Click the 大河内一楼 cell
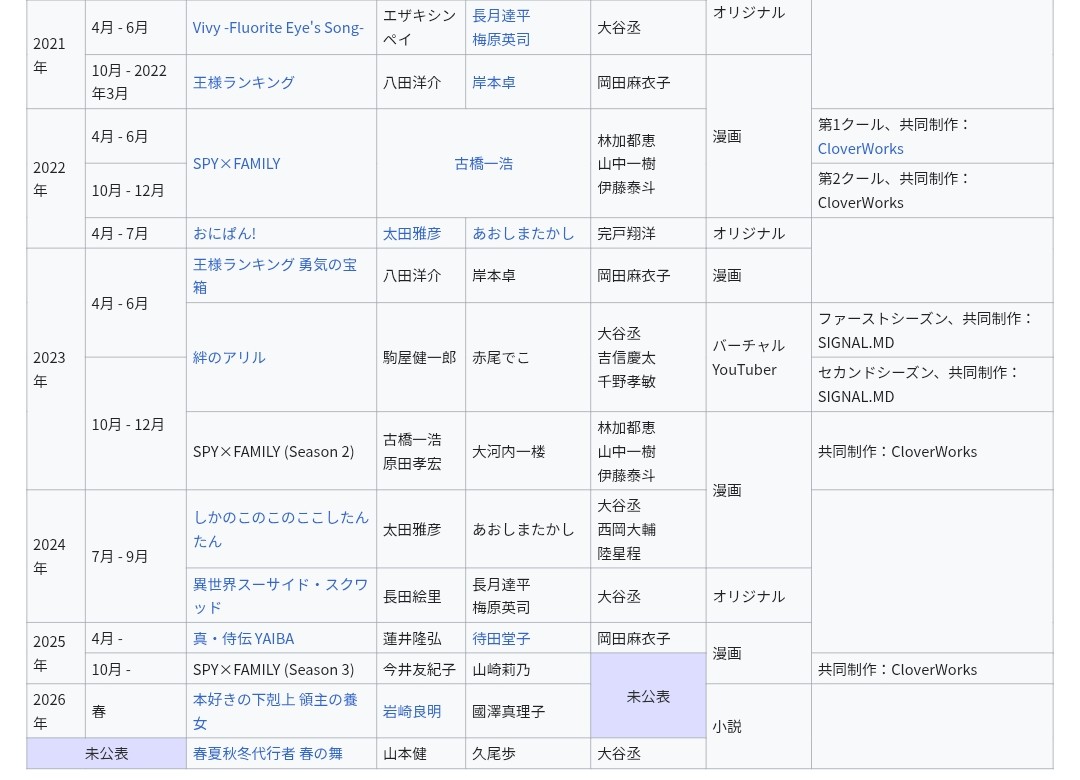Image resolution: width=1080 pixels, height=780 pixels. point(528,451)
